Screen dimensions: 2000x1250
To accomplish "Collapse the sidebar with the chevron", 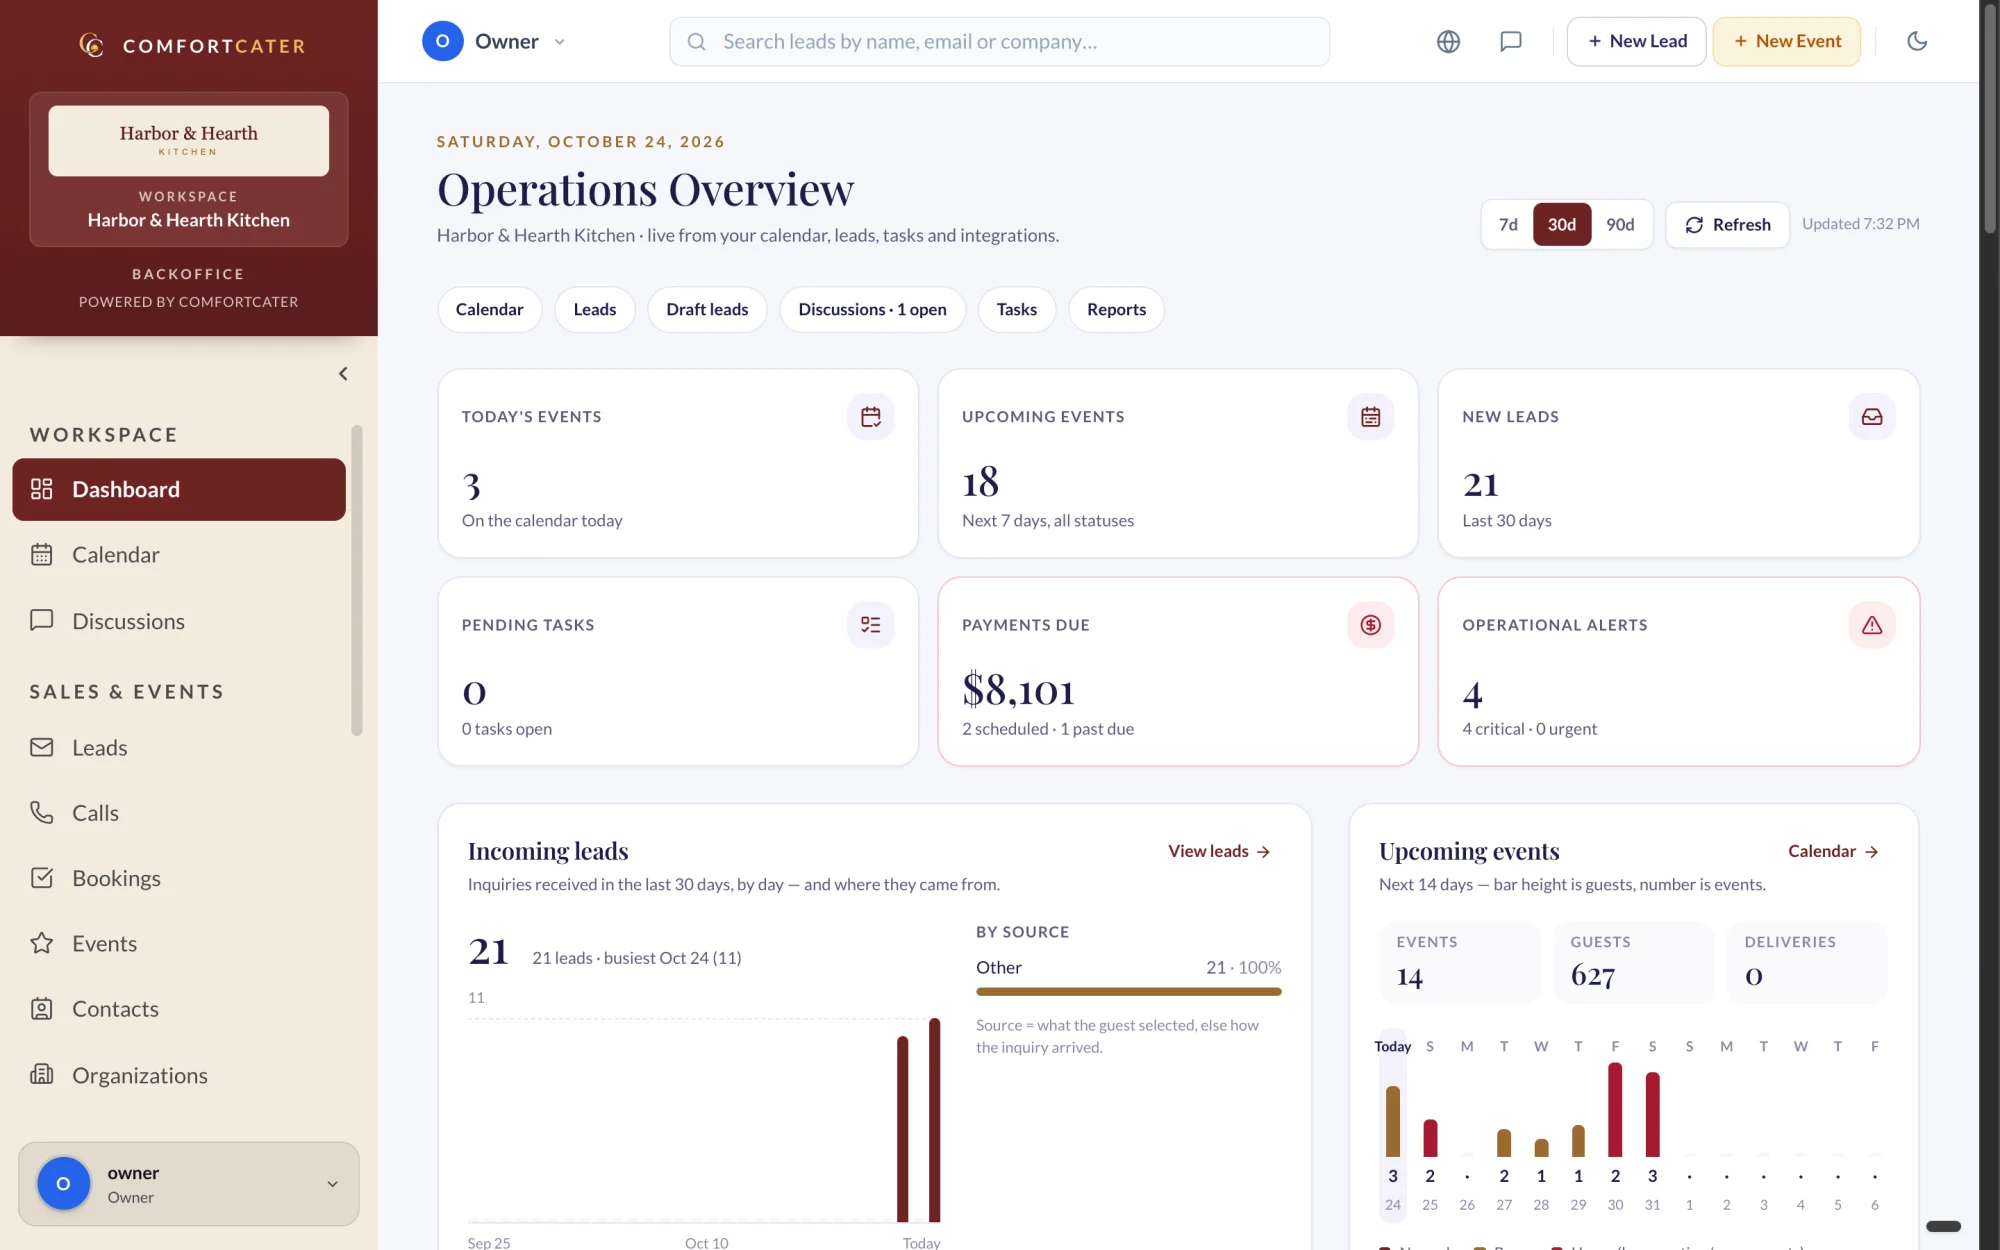I will click(343, 374).
